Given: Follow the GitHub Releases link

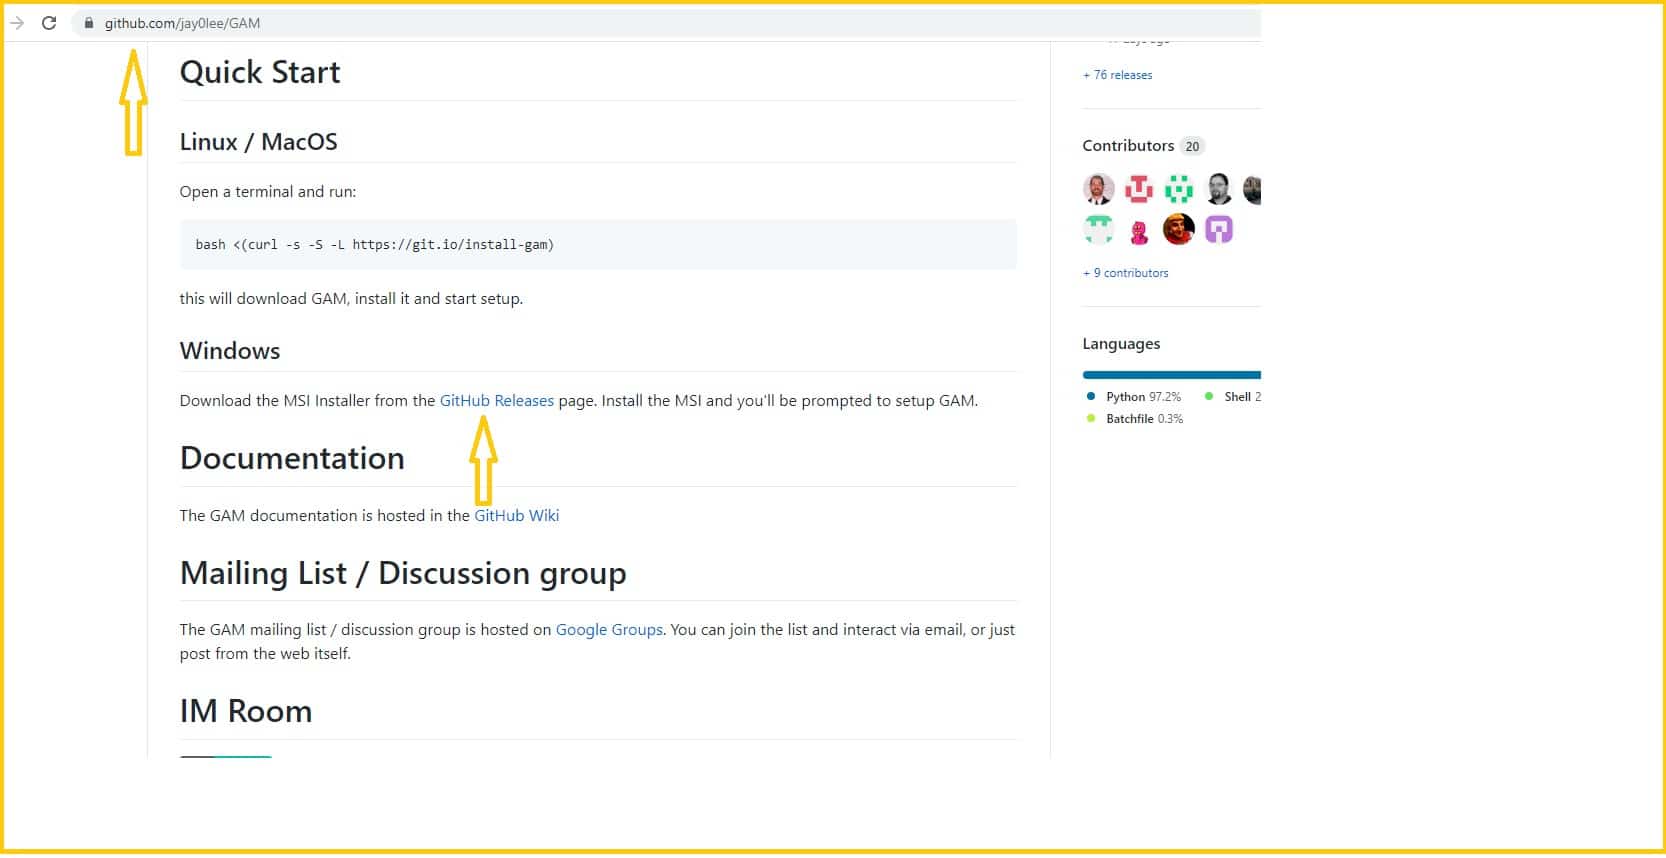Looking at the screenshot, I should tap(496, 401).
